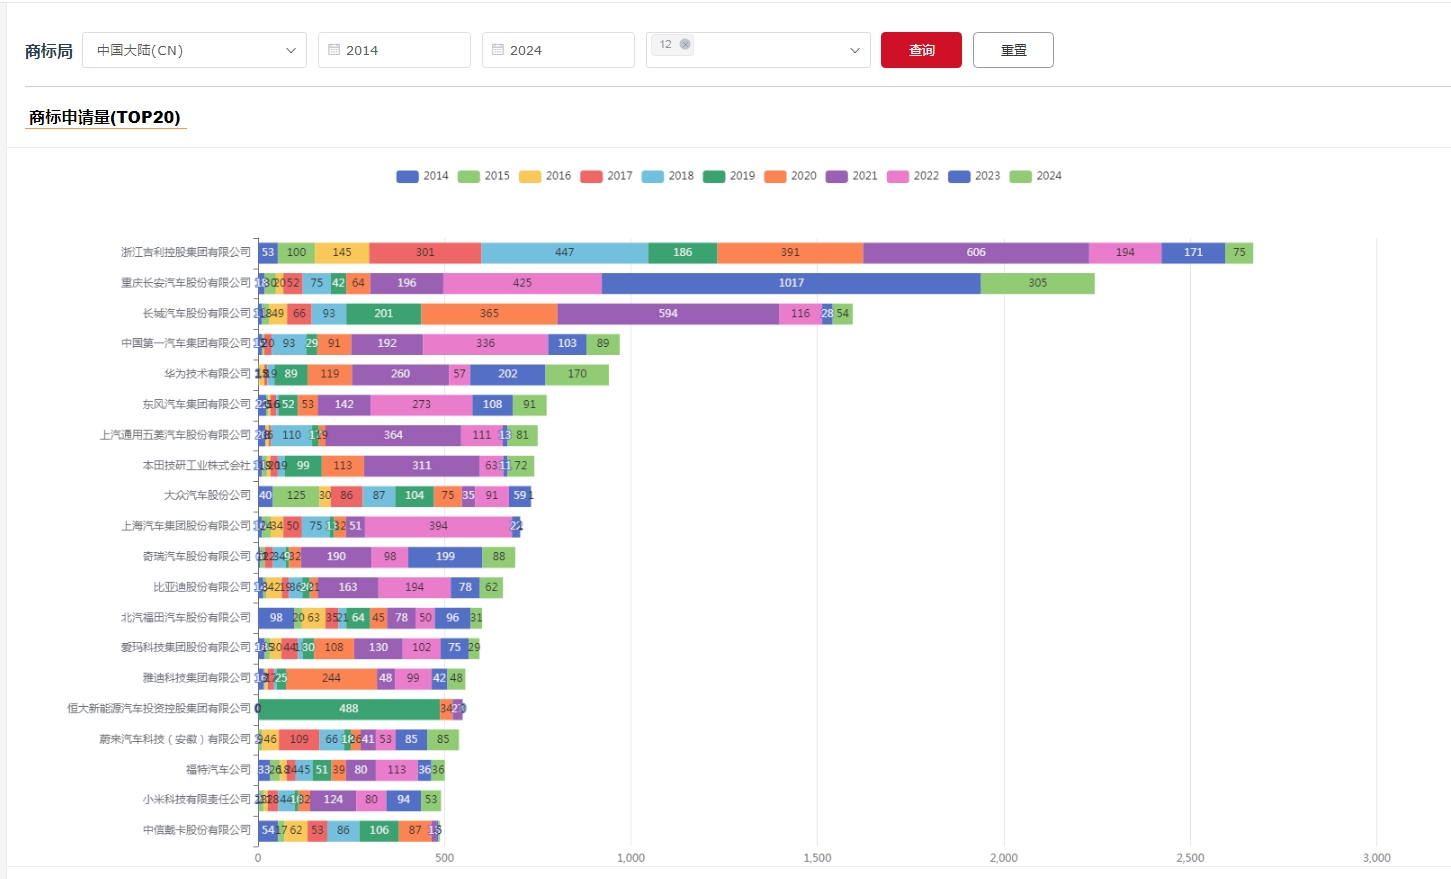
Task: Click the 594 segment in the 长城汽车 bar
Action: [668, 314]
